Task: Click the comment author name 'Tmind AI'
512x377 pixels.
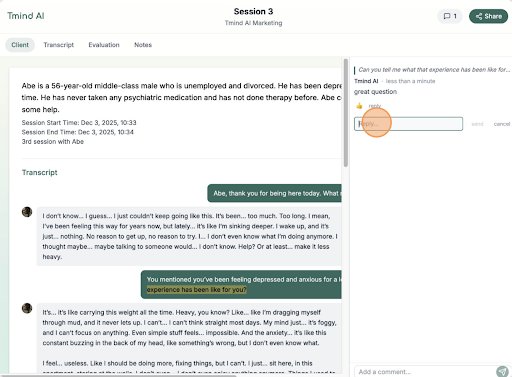Action: [366, 81]
